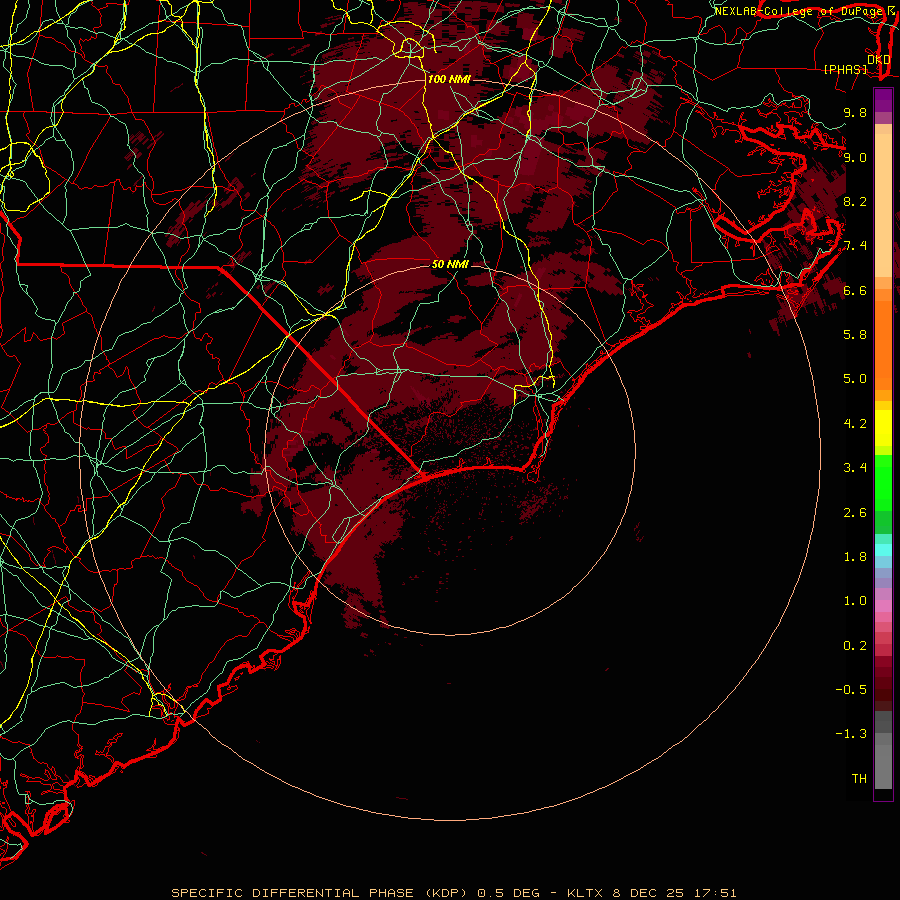Click the TH threshold label on scale
The image size is (900, 900).
[x=859, y=779]
